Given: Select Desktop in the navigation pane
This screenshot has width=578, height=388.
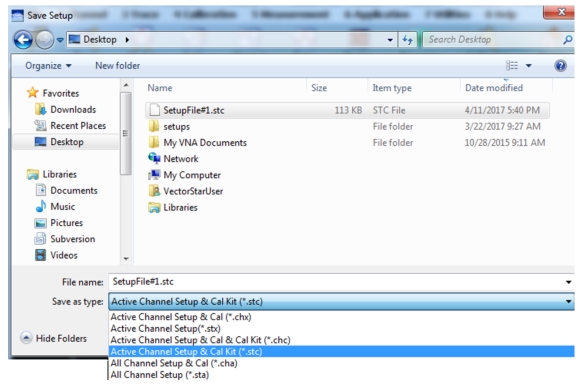Looking at the screenshot, I should [66, 142].
